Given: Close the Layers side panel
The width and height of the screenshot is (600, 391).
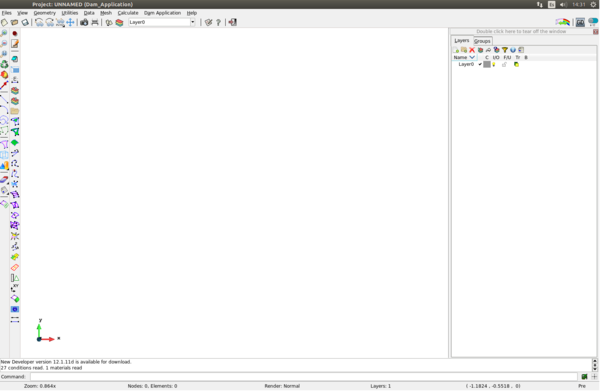Looking at the screenshot, I should coord(596,32).
